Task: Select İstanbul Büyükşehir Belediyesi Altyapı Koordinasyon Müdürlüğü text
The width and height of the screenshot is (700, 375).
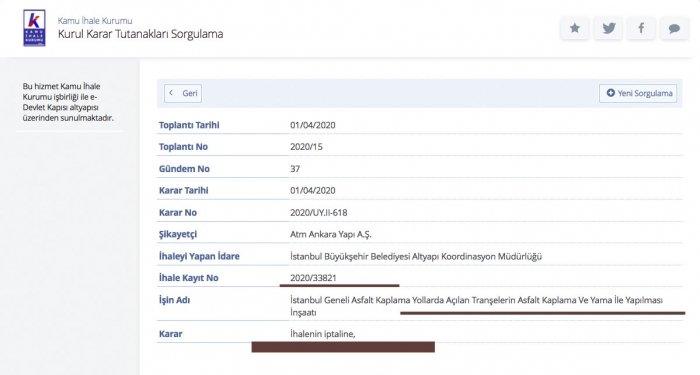Action: click(416, 256)
